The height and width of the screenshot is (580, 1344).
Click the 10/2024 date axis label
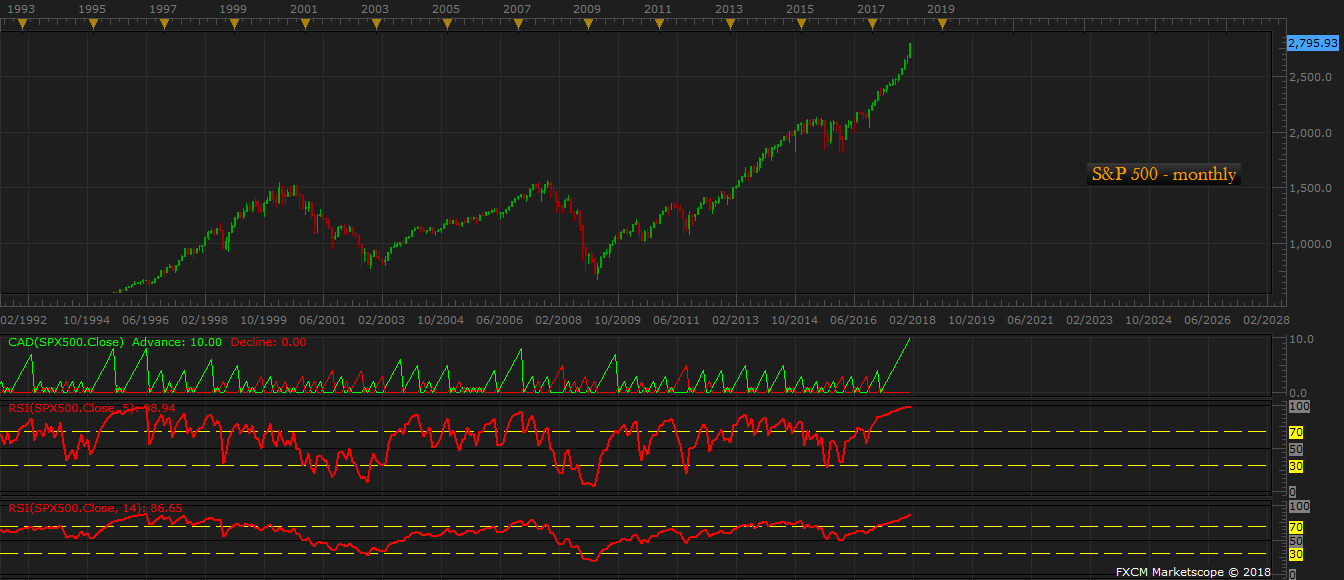pos(1149,321)
